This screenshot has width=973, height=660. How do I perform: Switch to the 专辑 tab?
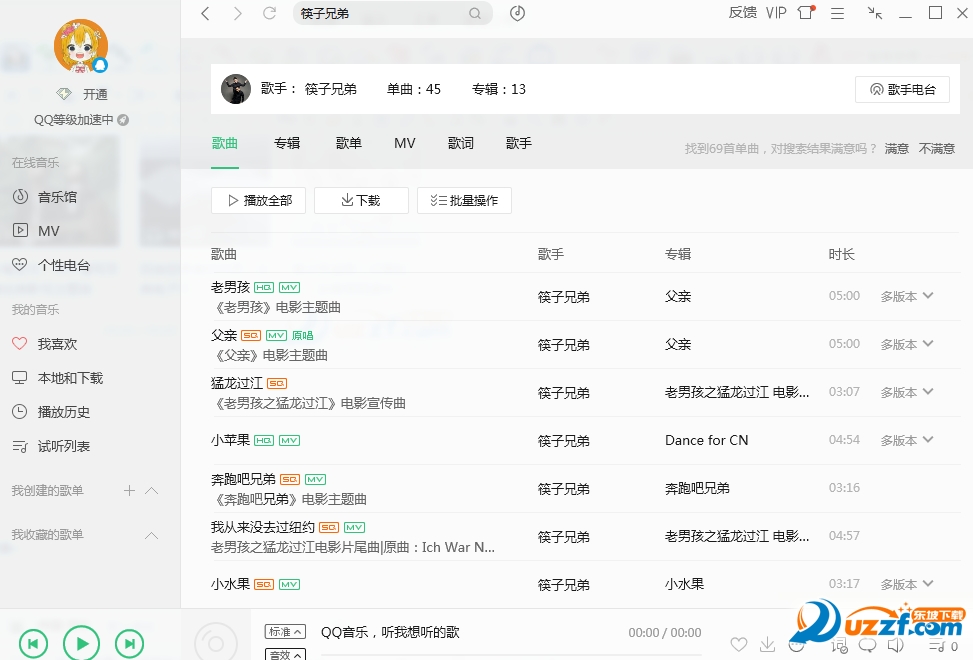click(x=286, y=143)
